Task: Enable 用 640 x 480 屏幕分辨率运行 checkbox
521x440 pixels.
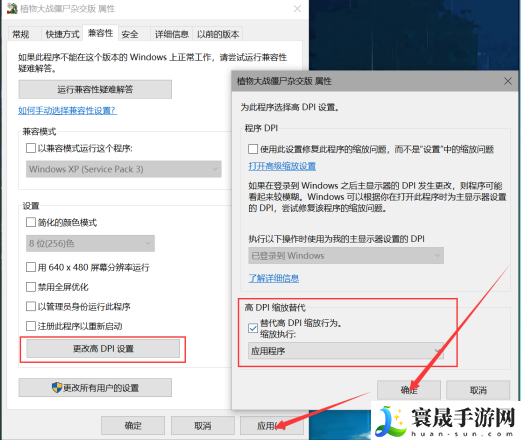Action: pos(31,267)
